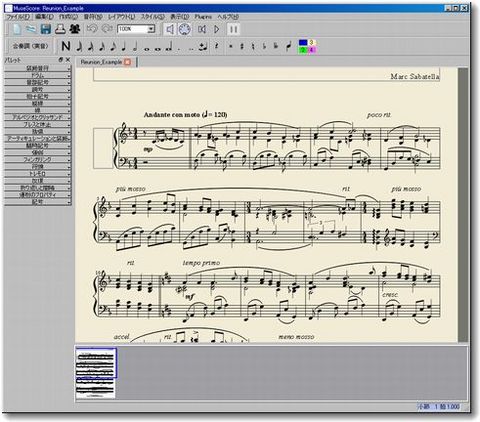Expand the アルペジオとグリッサンド palette
This screenshot has width=480, height=422.
coord(37,117)
